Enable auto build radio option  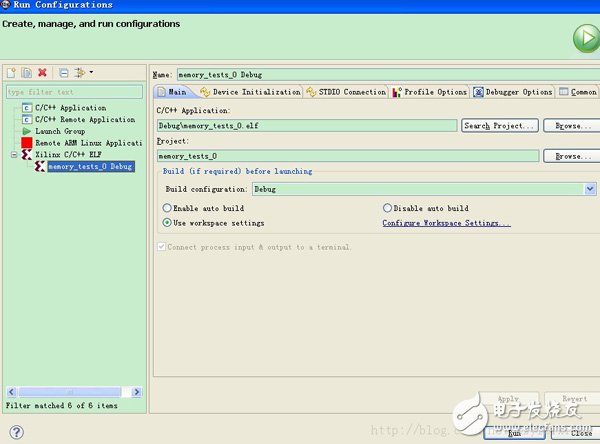[167, 207]
